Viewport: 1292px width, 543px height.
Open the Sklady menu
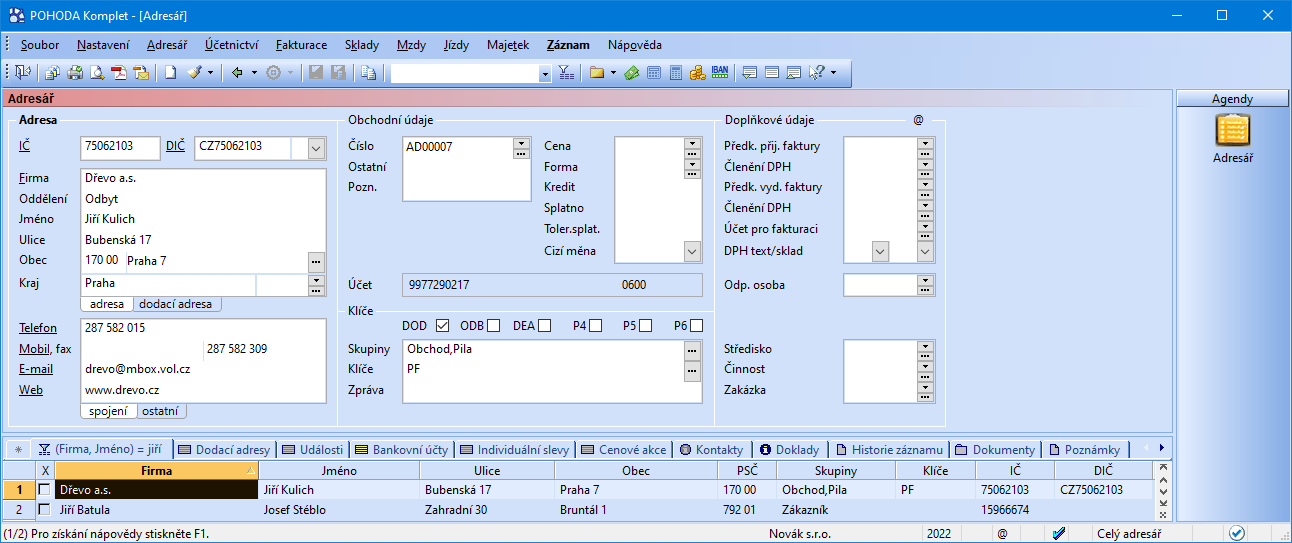[x=362, y=45]
